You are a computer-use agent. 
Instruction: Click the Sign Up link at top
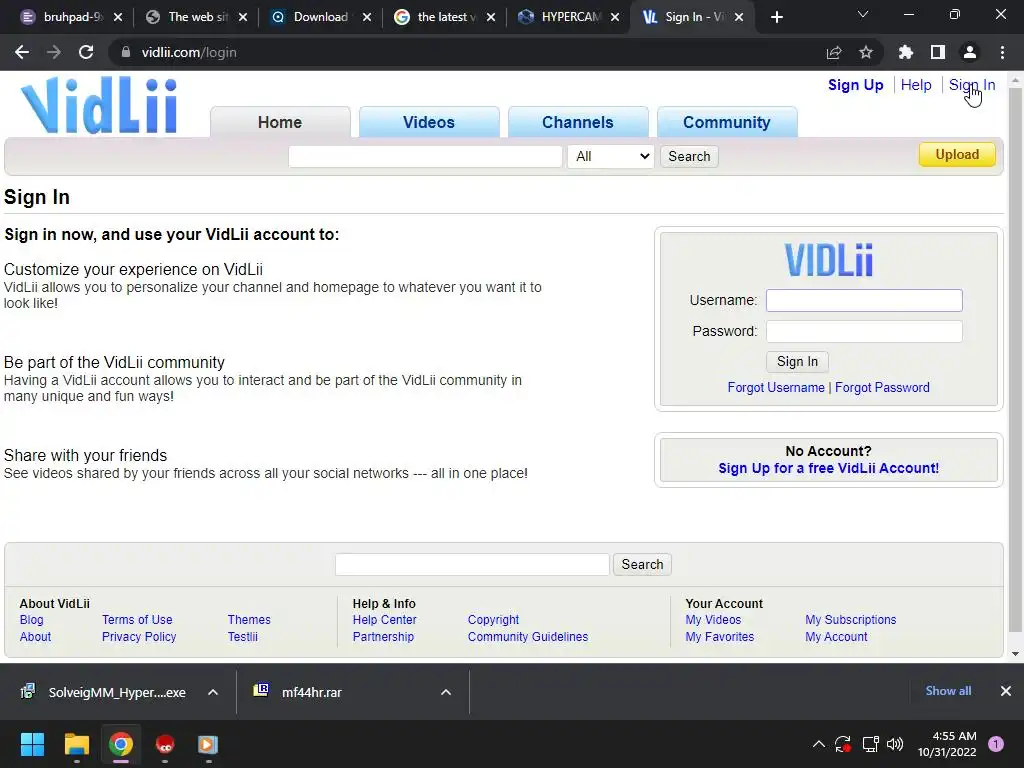click(856, 85)
